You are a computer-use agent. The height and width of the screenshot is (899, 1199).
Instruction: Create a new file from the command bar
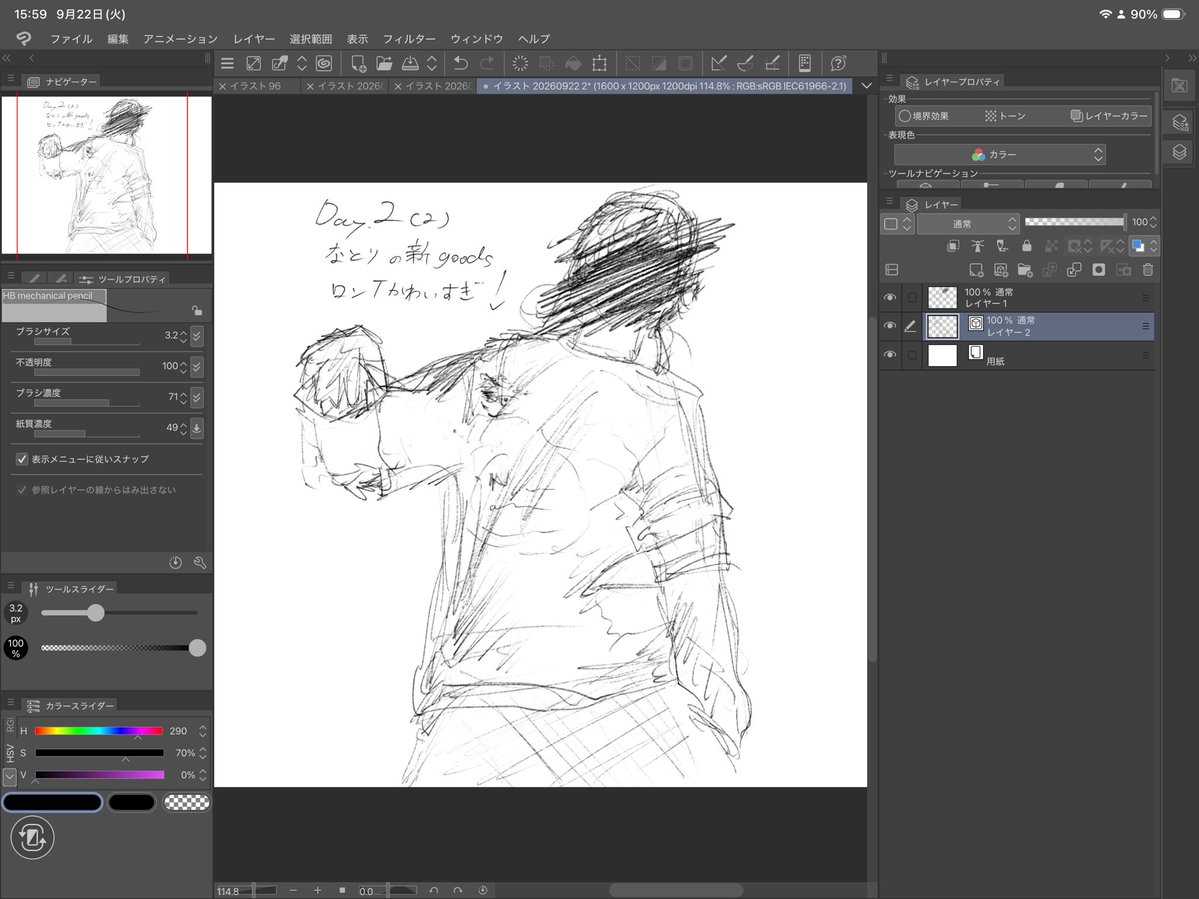(x=358, y=63)
